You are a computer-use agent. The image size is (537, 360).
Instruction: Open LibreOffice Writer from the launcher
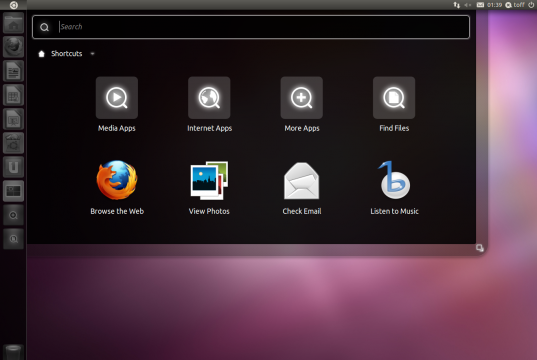pyautogui.click(x=13, y=71)
